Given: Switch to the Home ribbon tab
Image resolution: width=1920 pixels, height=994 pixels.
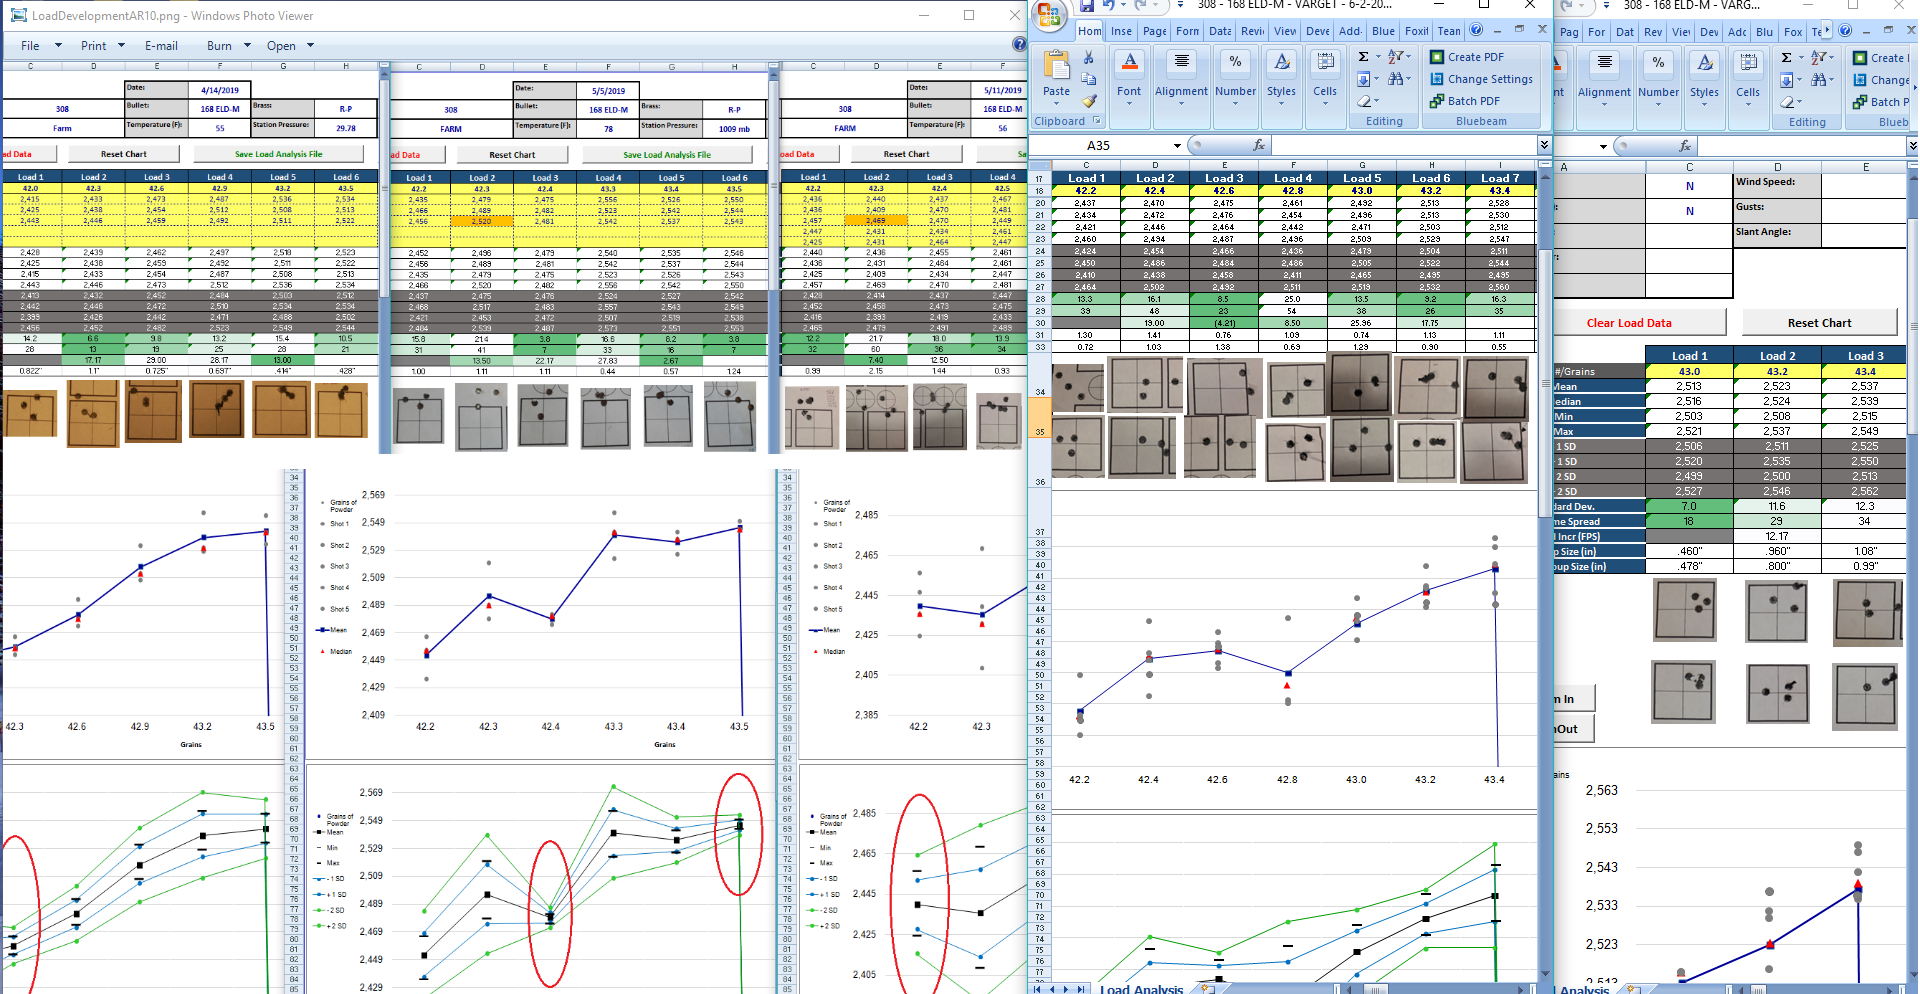Looking at the screenshot, I should [1090, 31].
